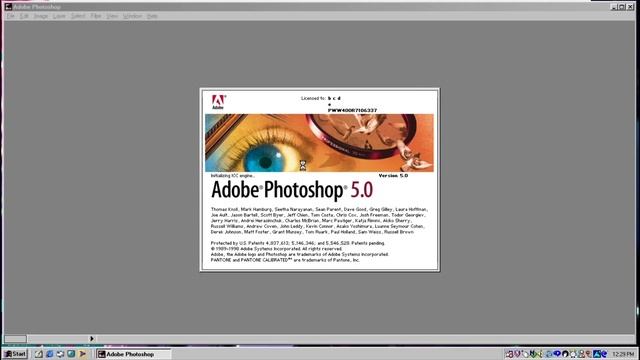Click the Adobe Photoshop taskbar button
Screen dimensions: 640x360
click(133, 354)
